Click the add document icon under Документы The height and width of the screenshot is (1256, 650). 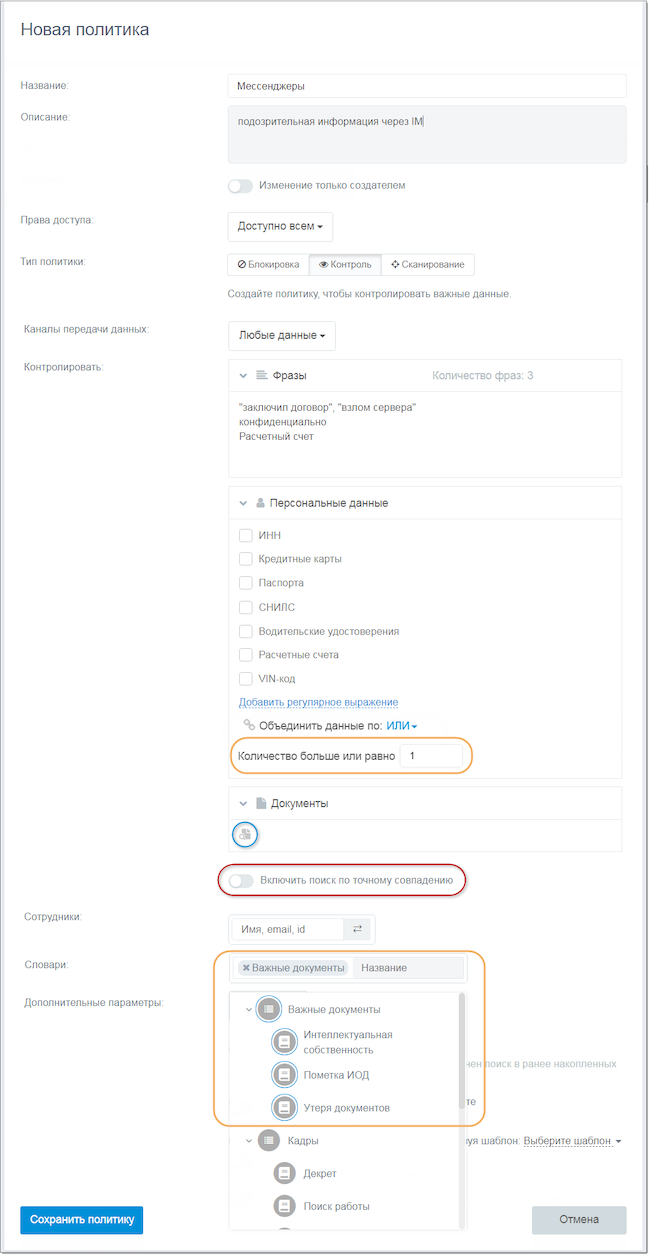(x=244, y=834)
